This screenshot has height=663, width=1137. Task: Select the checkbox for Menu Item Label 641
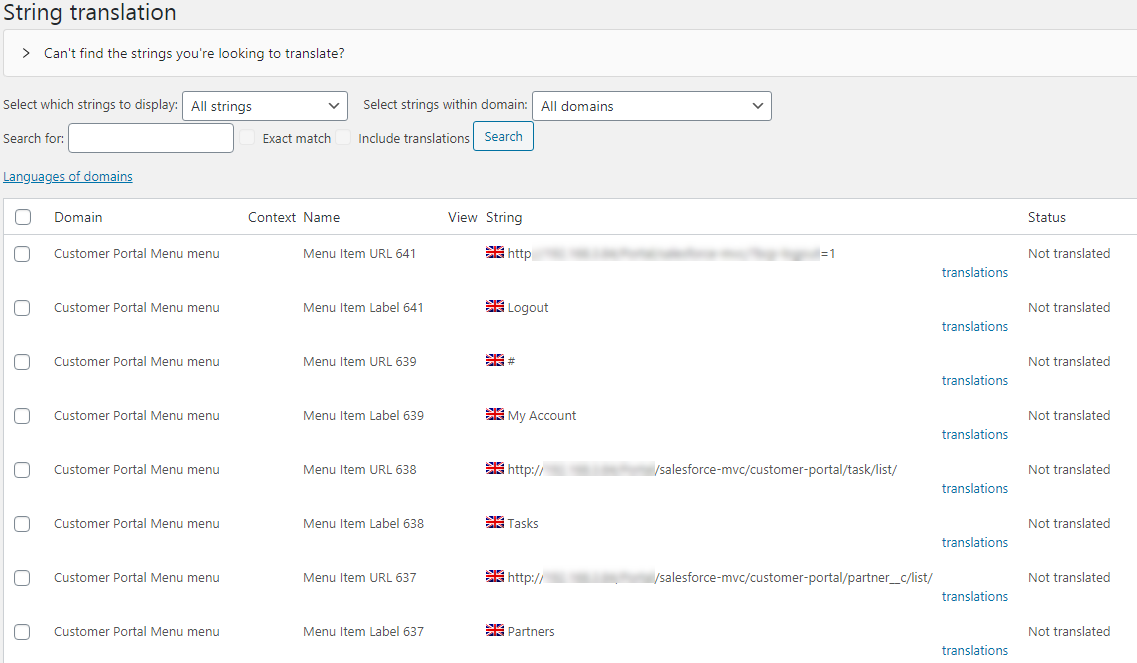coord(22,308)
